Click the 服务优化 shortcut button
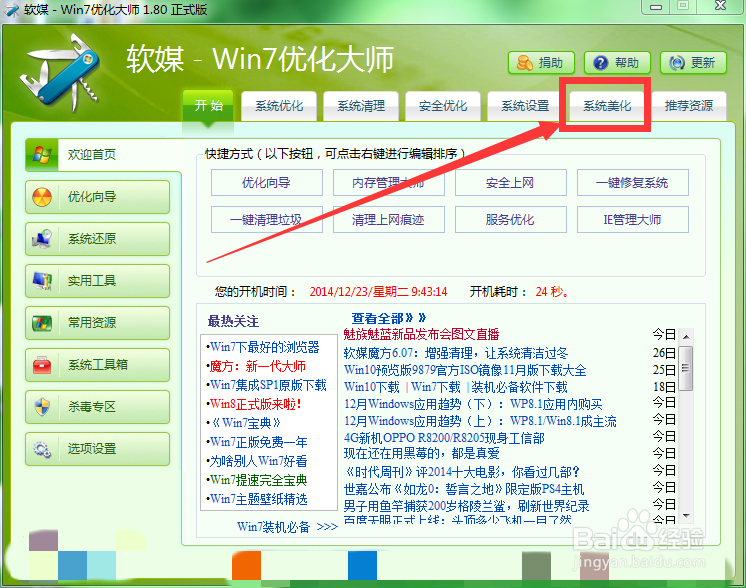 (x=510, y=219)
